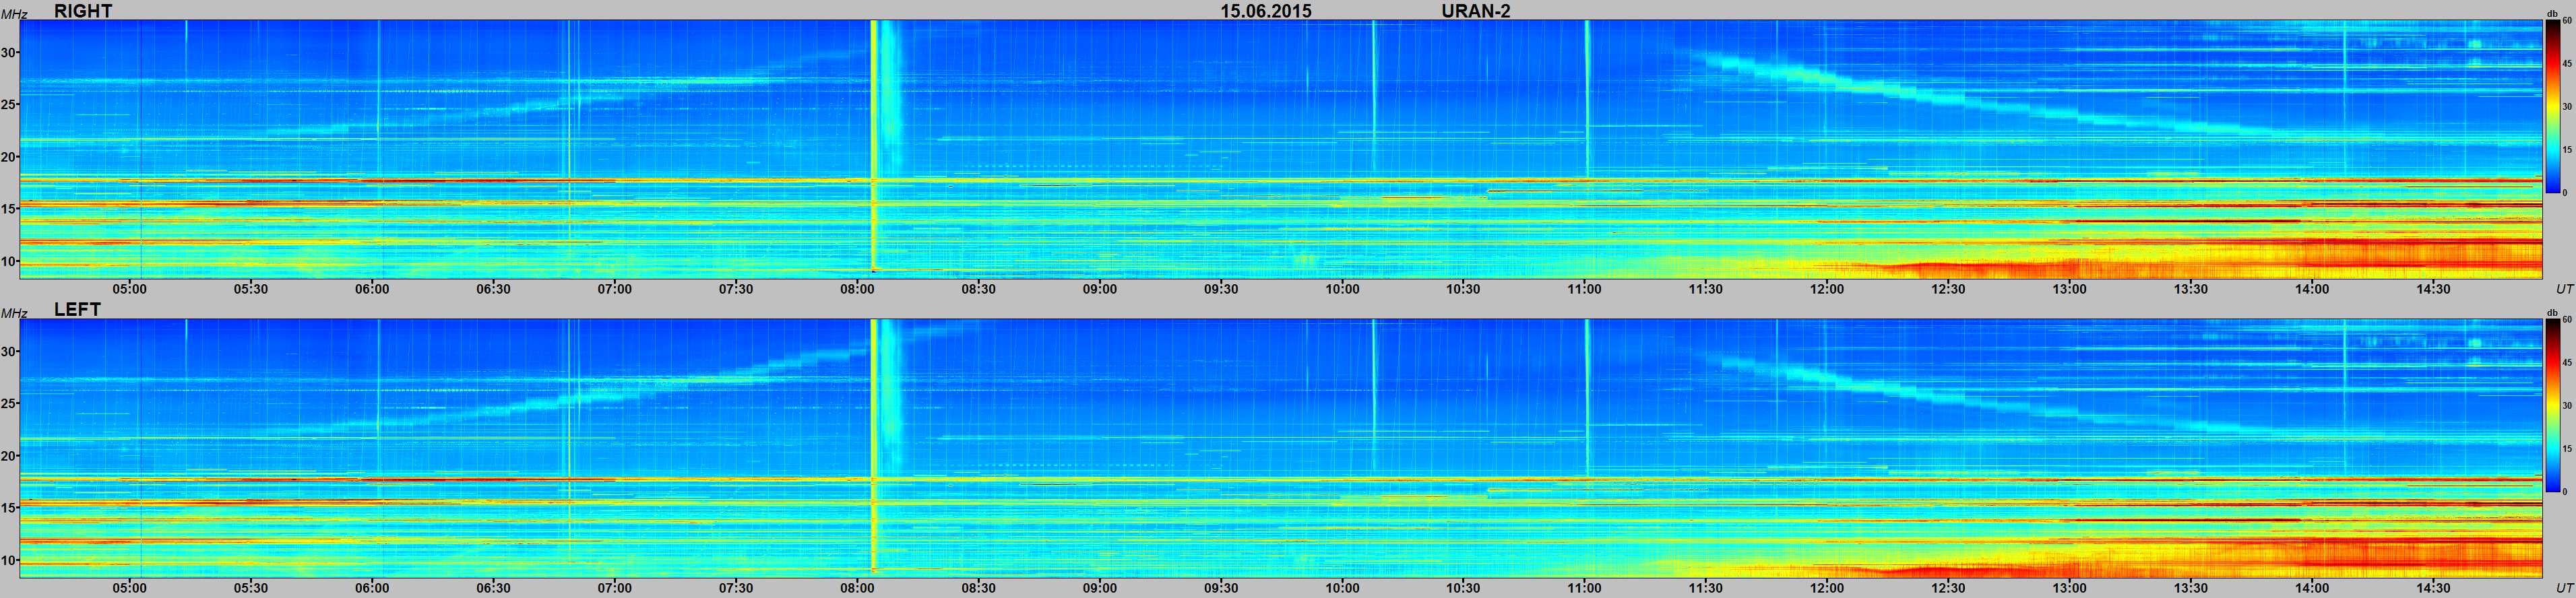Click the 11:00 time label under RIGHT panel

click(1584, 289)
